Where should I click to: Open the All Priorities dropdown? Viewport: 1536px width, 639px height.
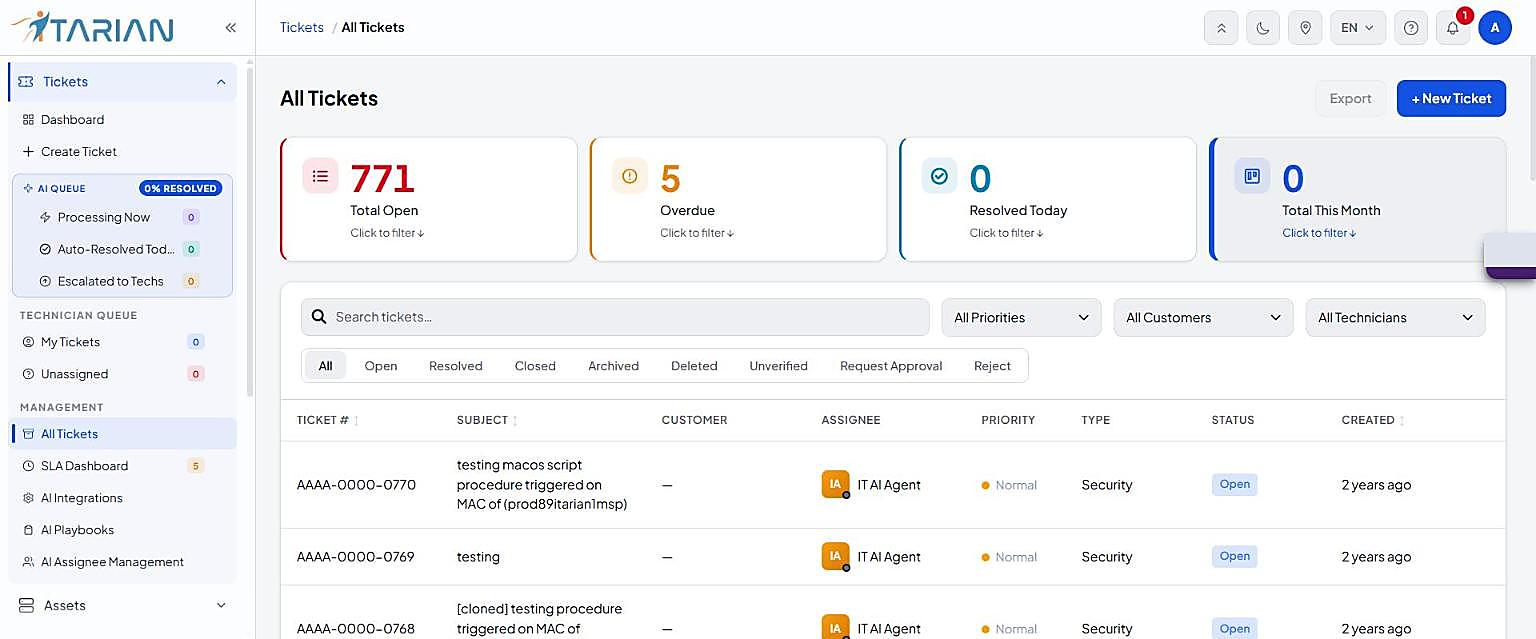1021,317
